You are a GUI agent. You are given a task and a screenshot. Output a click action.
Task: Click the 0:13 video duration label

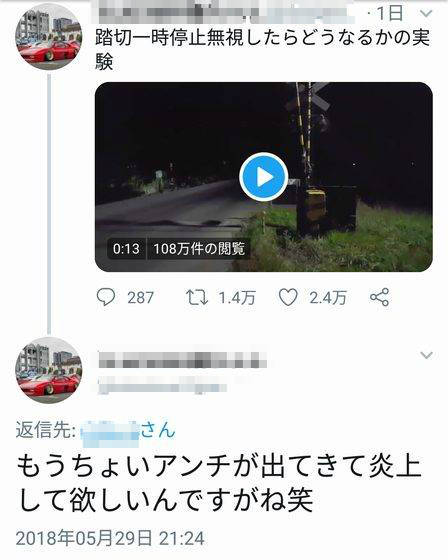coord(126,249)
